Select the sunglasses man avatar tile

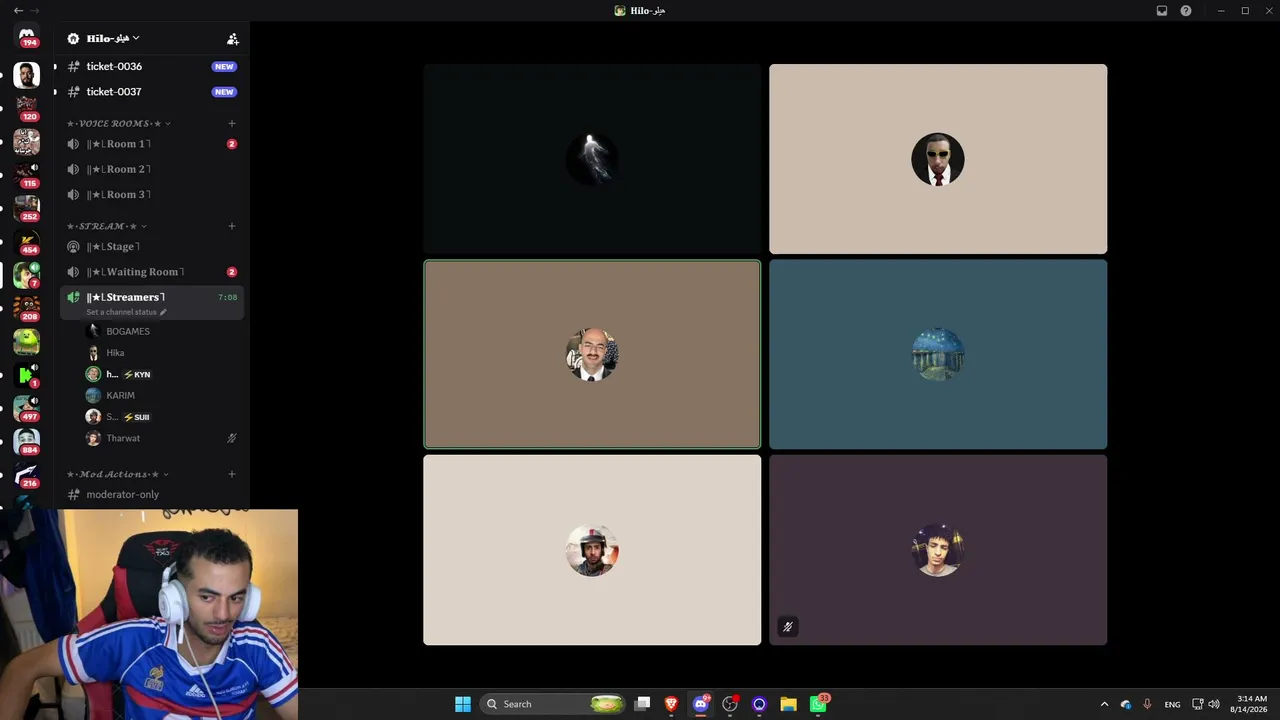tap(938, 159)
